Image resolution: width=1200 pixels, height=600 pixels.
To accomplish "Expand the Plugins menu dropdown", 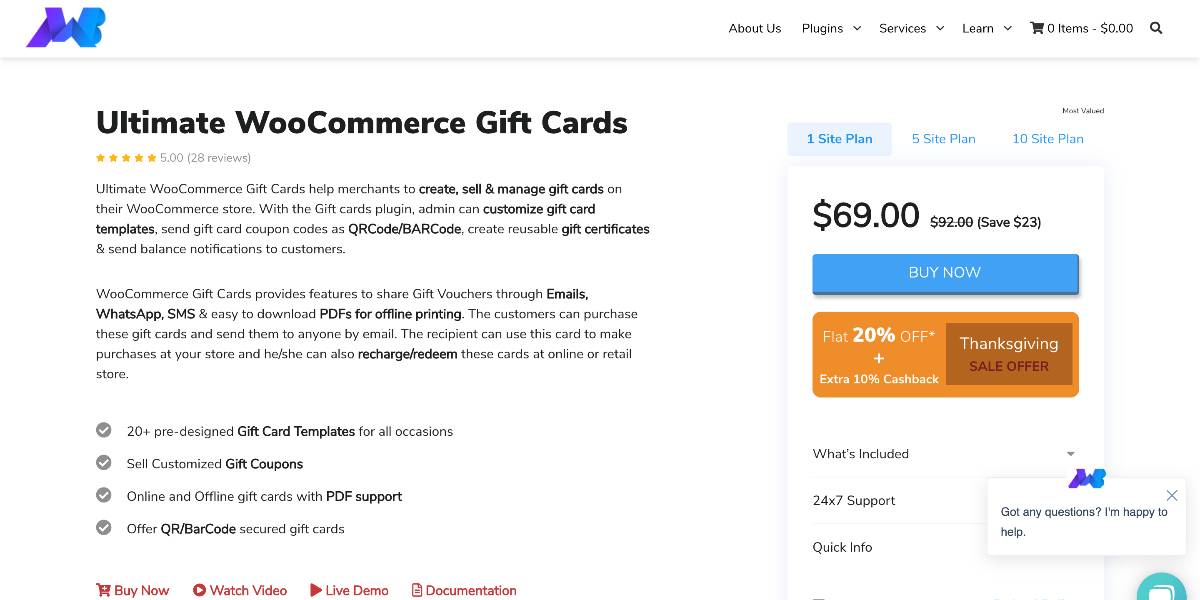I will [831, 28].
